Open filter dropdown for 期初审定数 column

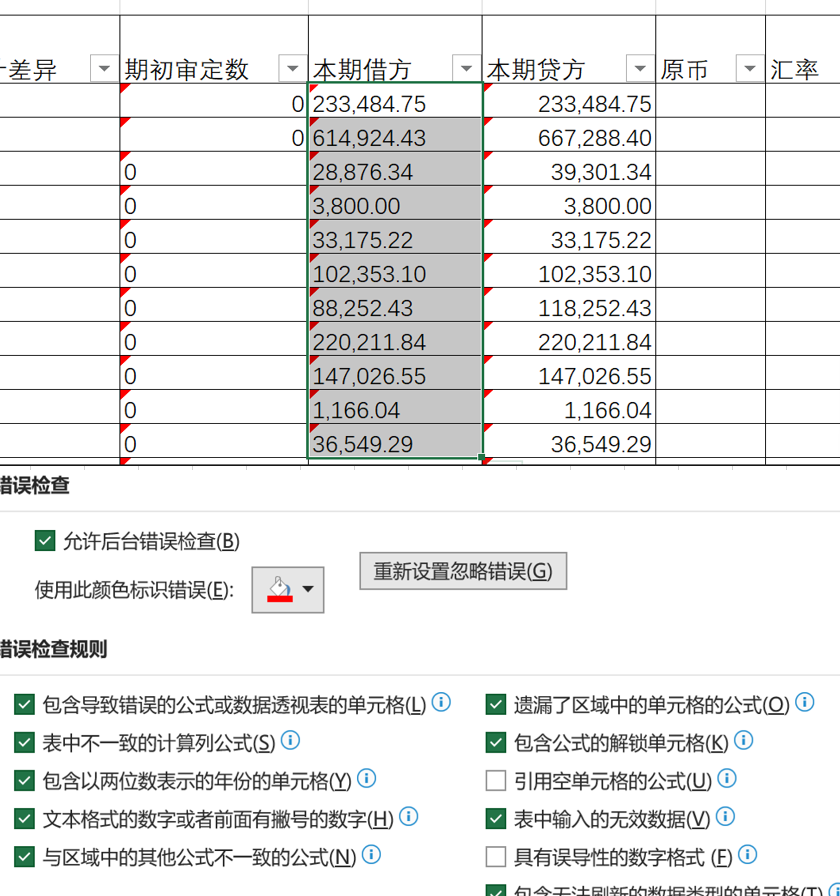[x=293, y=69]
